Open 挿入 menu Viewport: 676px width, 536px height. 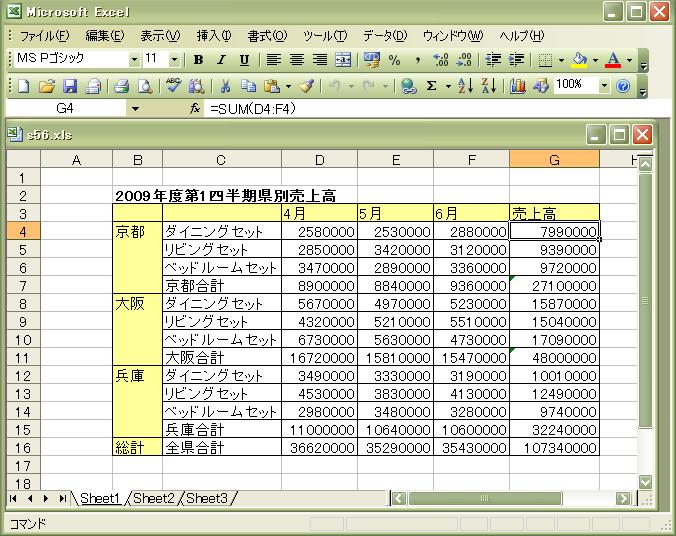(x=214, y=36)
